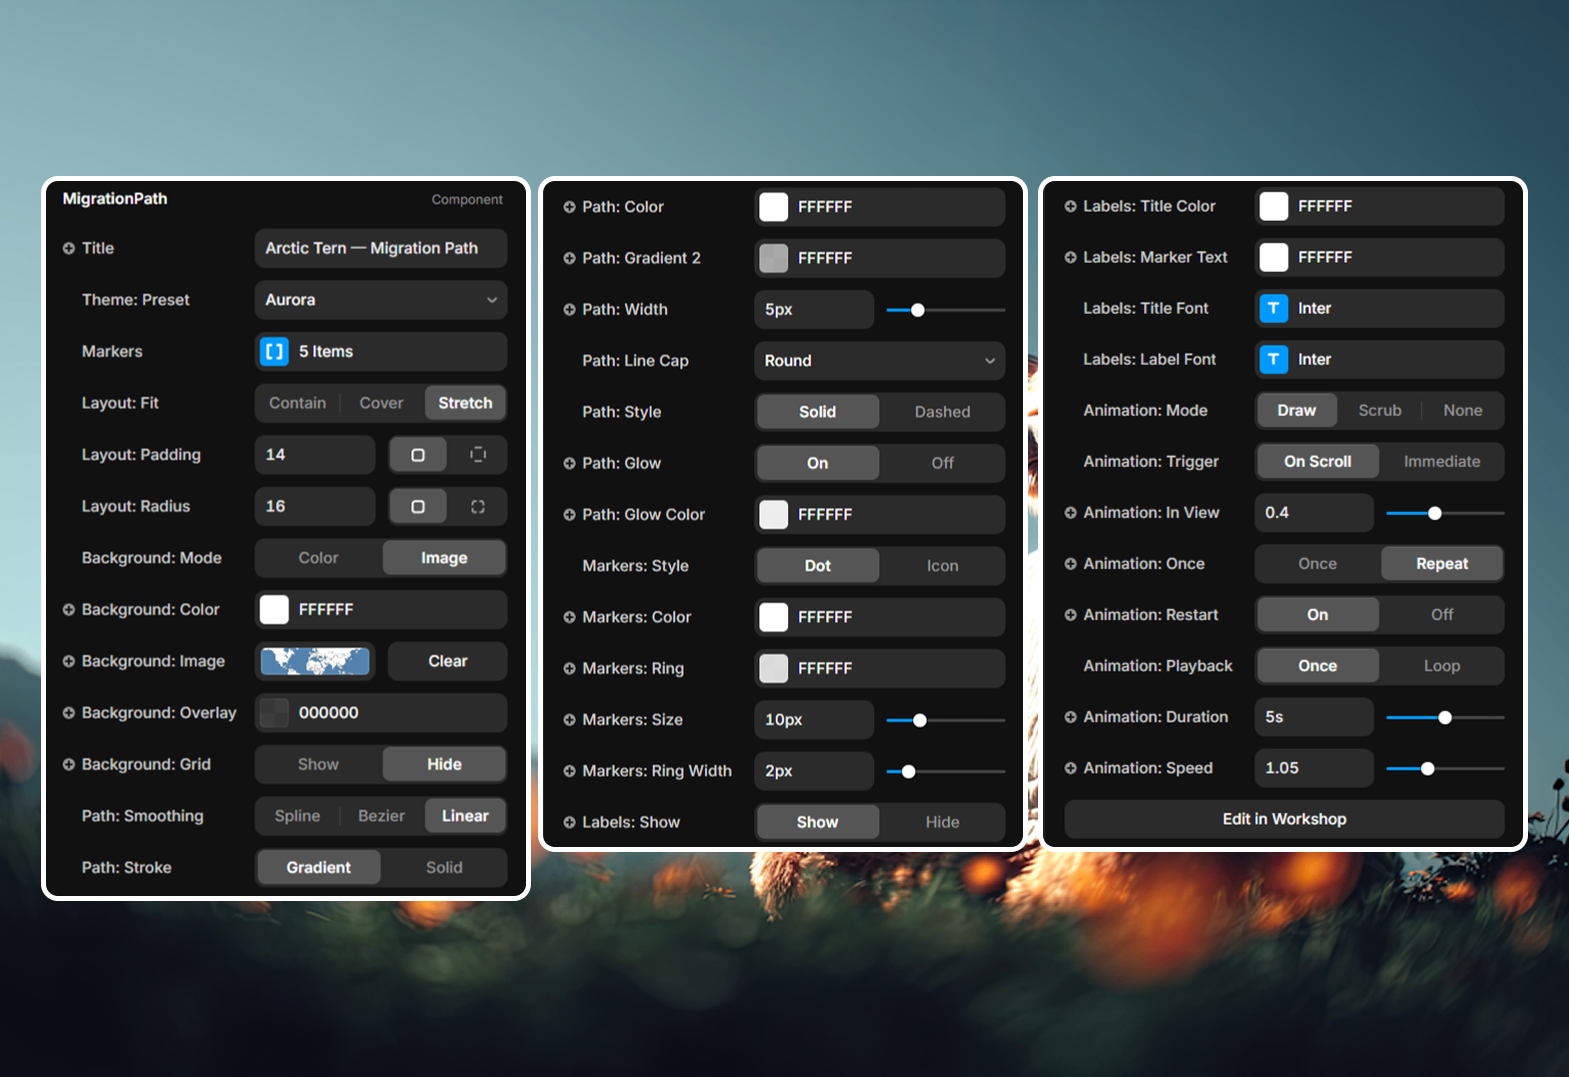Select Scrub animation mode

point(1379,411)
